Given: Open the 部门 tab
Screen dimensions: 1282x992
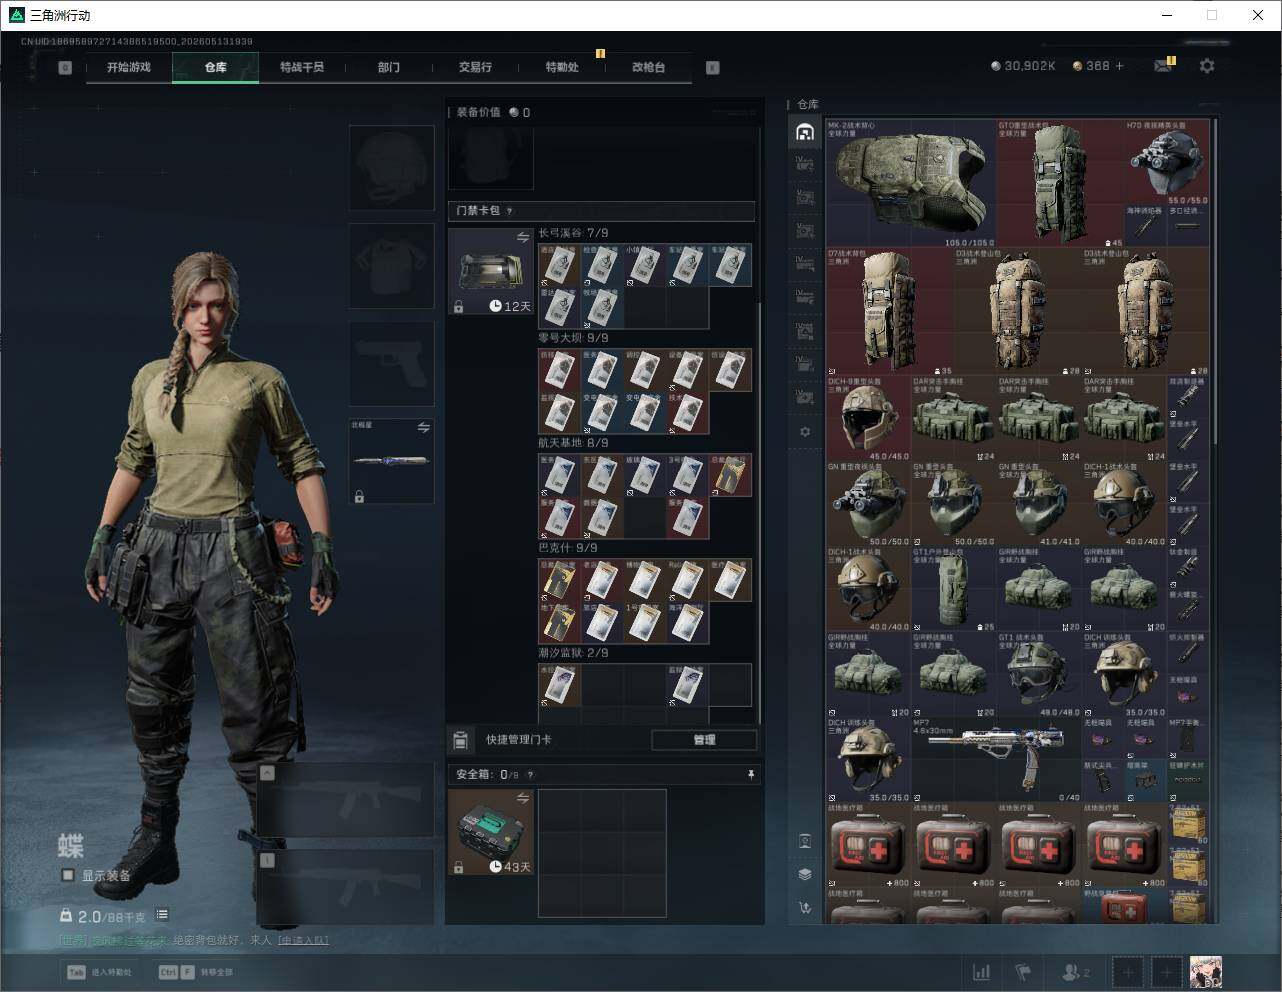Looking at the screenshot, I should tap(389, 67).
